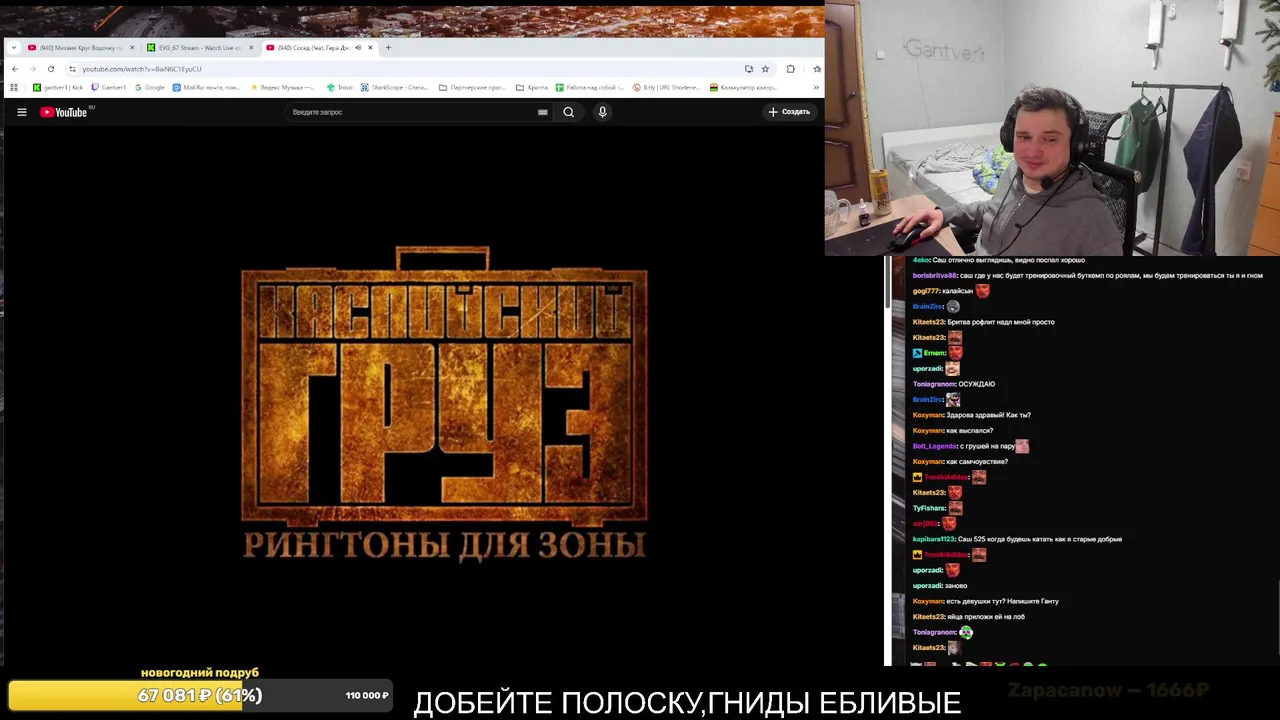Screen dimensions: 1280x720
Task: Expand the Партнерские программы bookmark folder
Action: [472, 88]
